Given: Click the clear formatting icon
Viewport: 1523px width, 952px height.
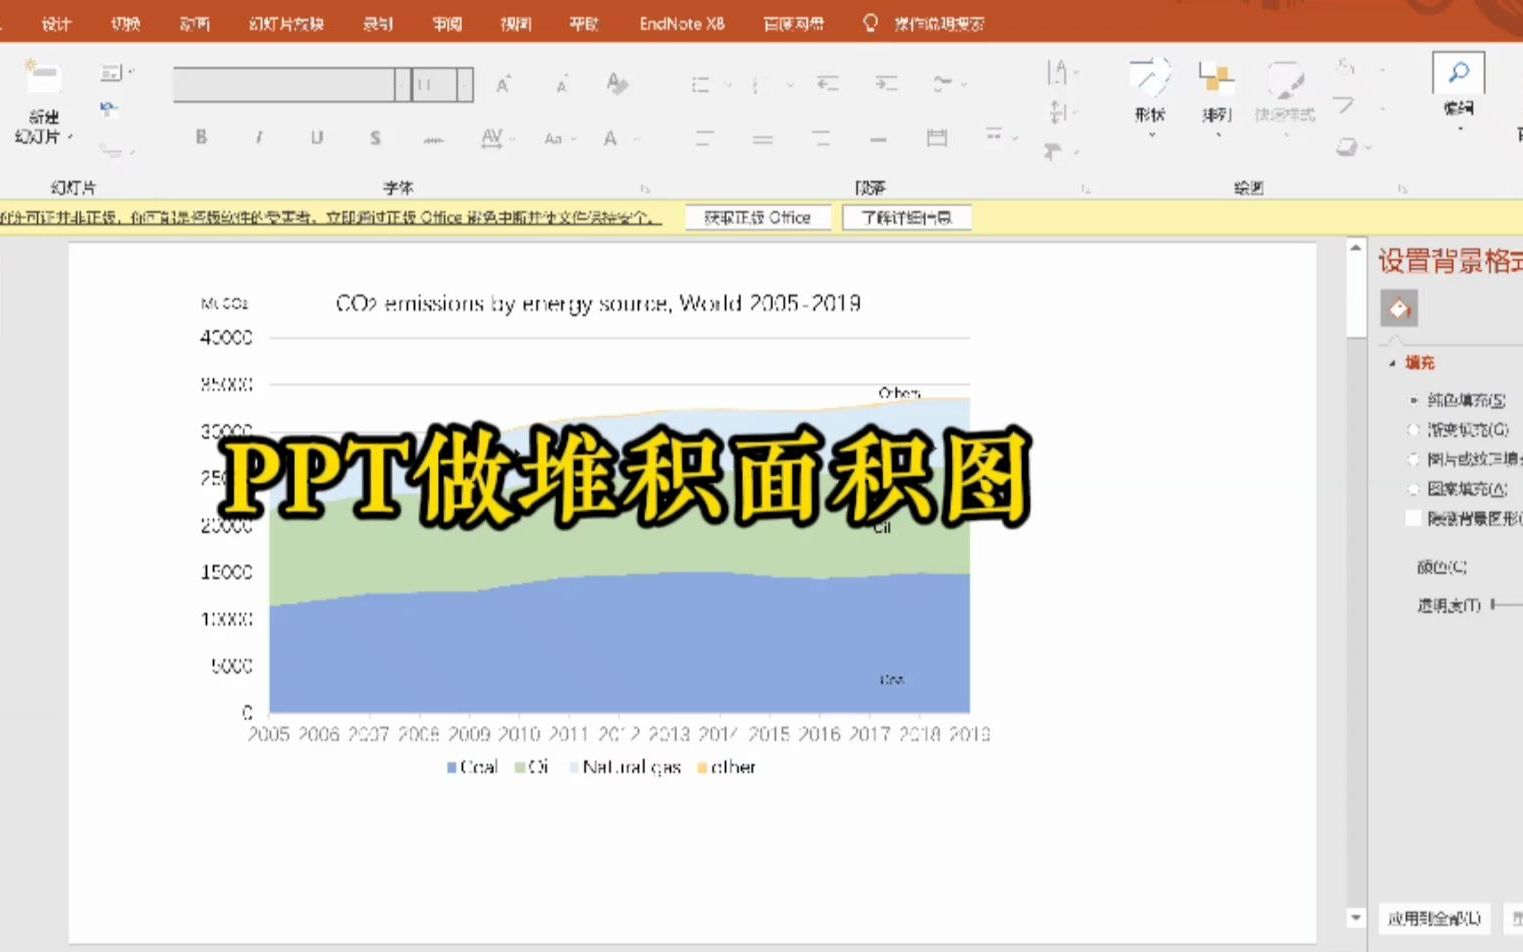Looking at the screenshot, I should (617, 84).
